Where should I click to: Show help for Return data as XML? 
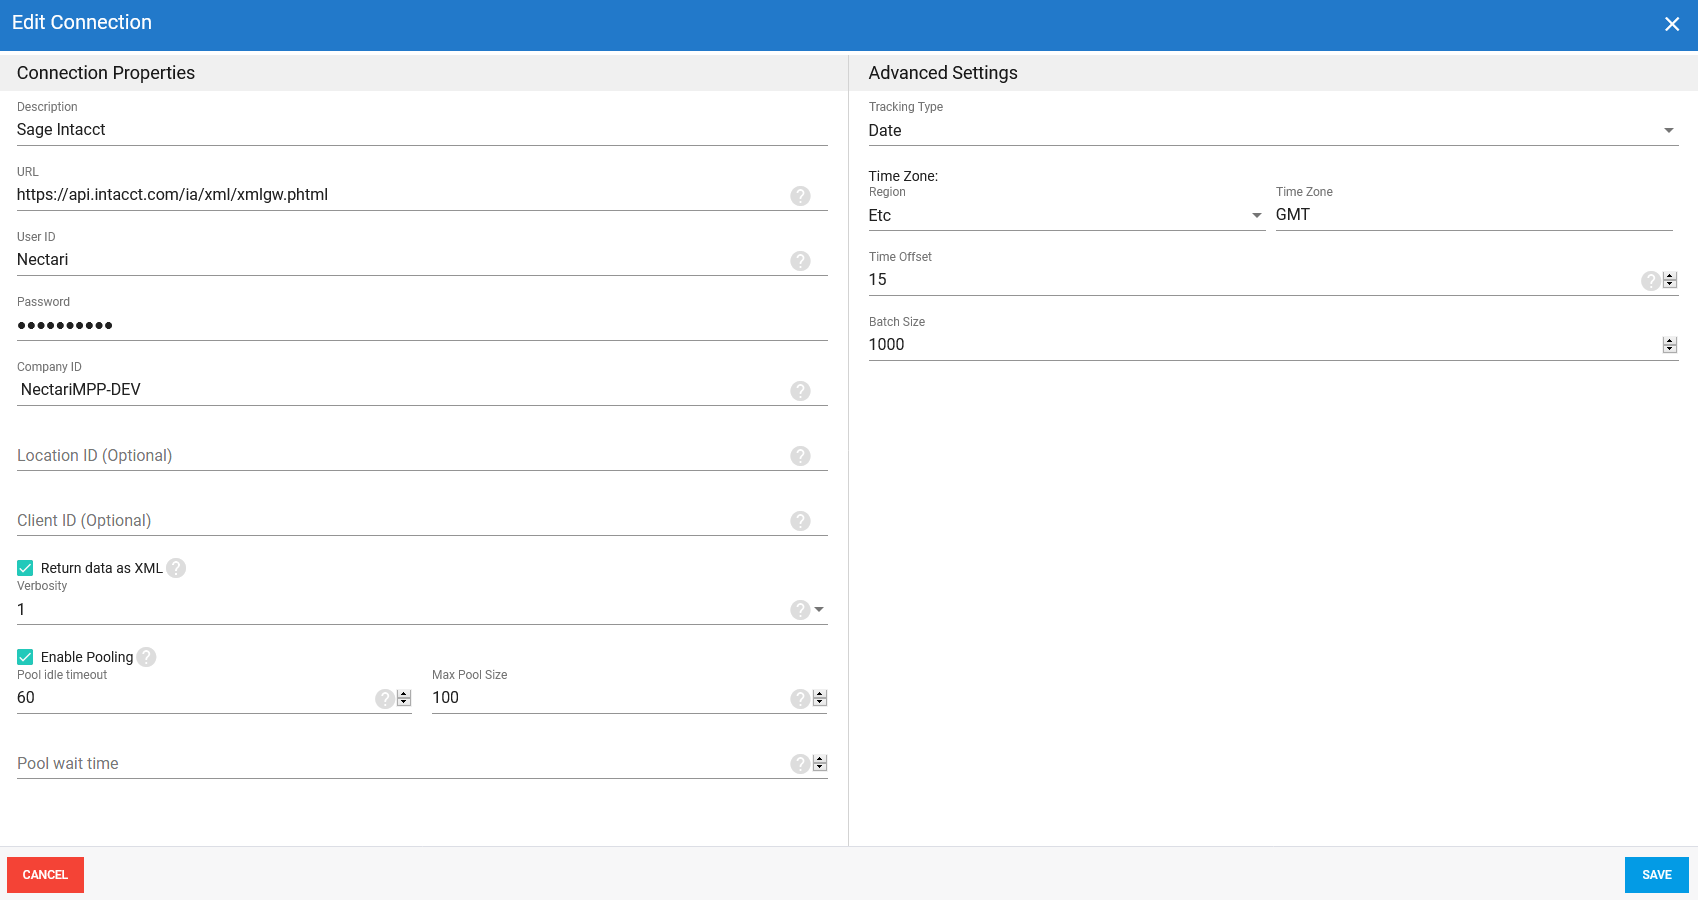[176, 568]
